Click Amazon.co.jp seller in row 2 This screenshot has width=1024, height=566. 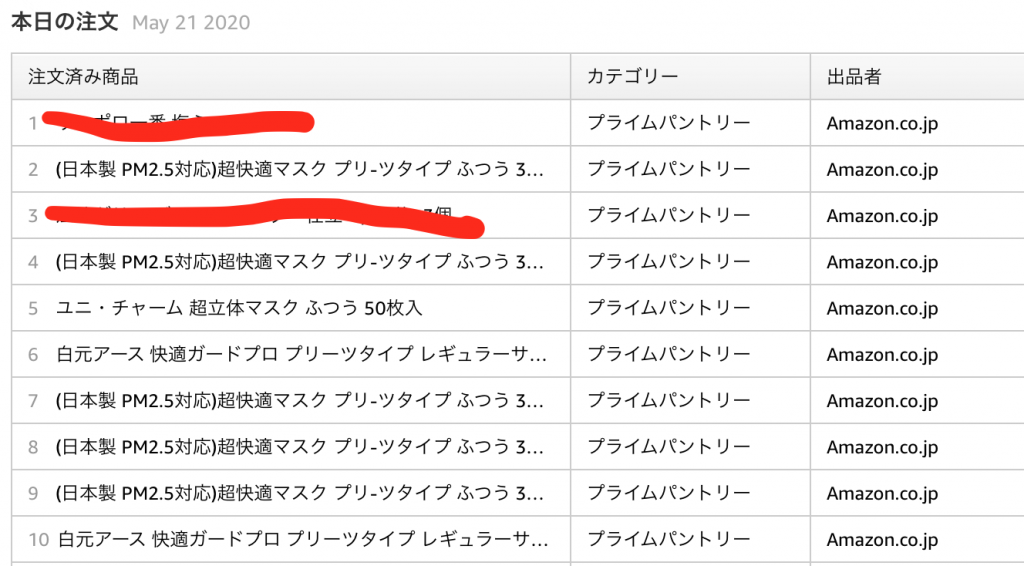click(882, 170)
